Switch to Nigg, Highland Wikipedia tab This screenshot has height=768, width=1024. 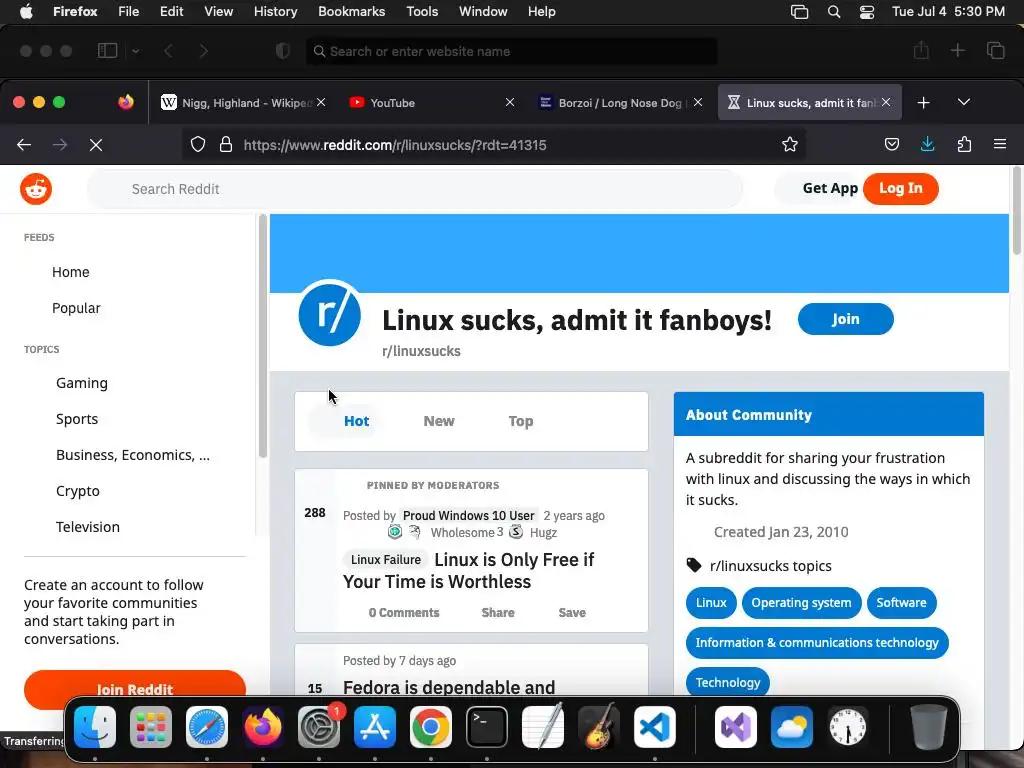coord(243,103)
